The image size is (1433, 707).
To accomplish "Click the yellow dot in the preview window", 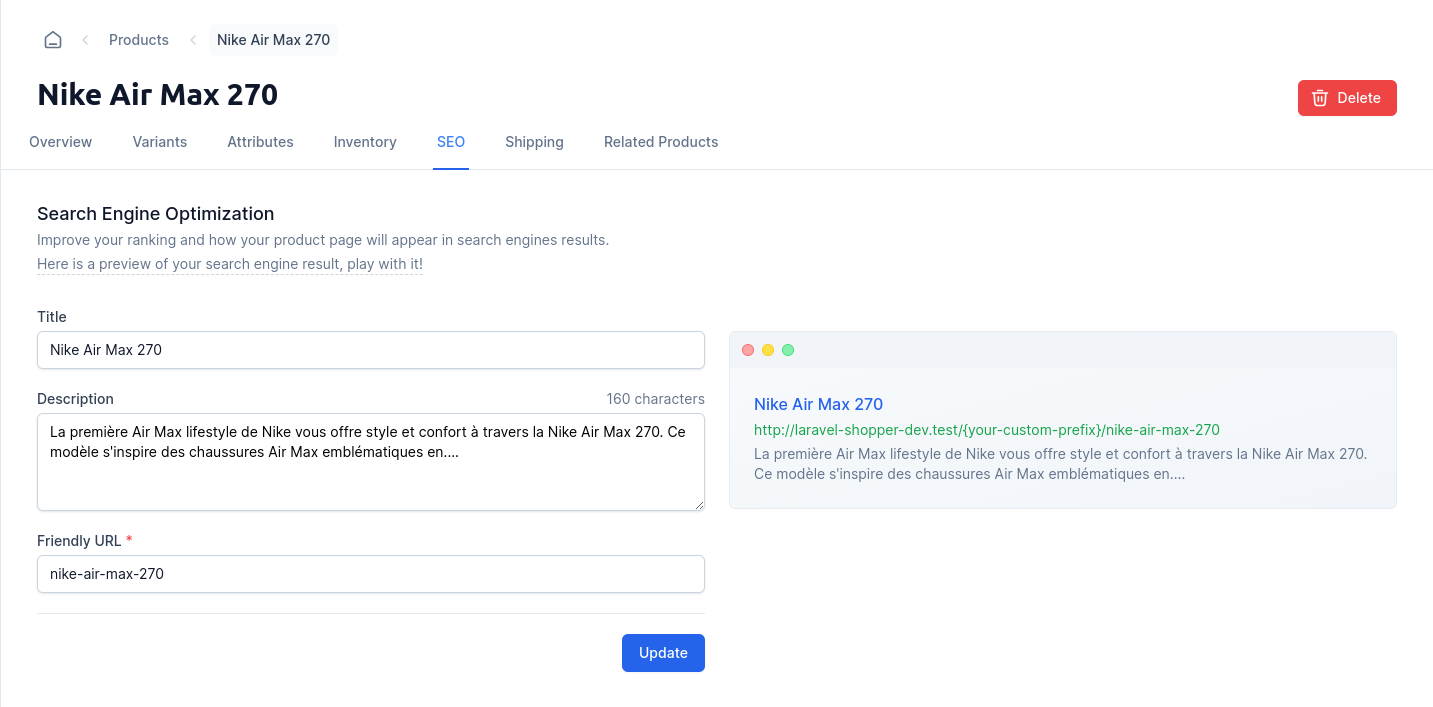I will coord(768,350).
